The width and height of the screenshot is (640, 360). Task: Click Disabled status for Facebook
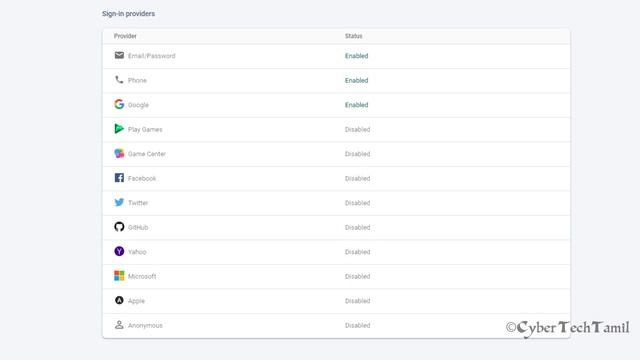point(358,178)
